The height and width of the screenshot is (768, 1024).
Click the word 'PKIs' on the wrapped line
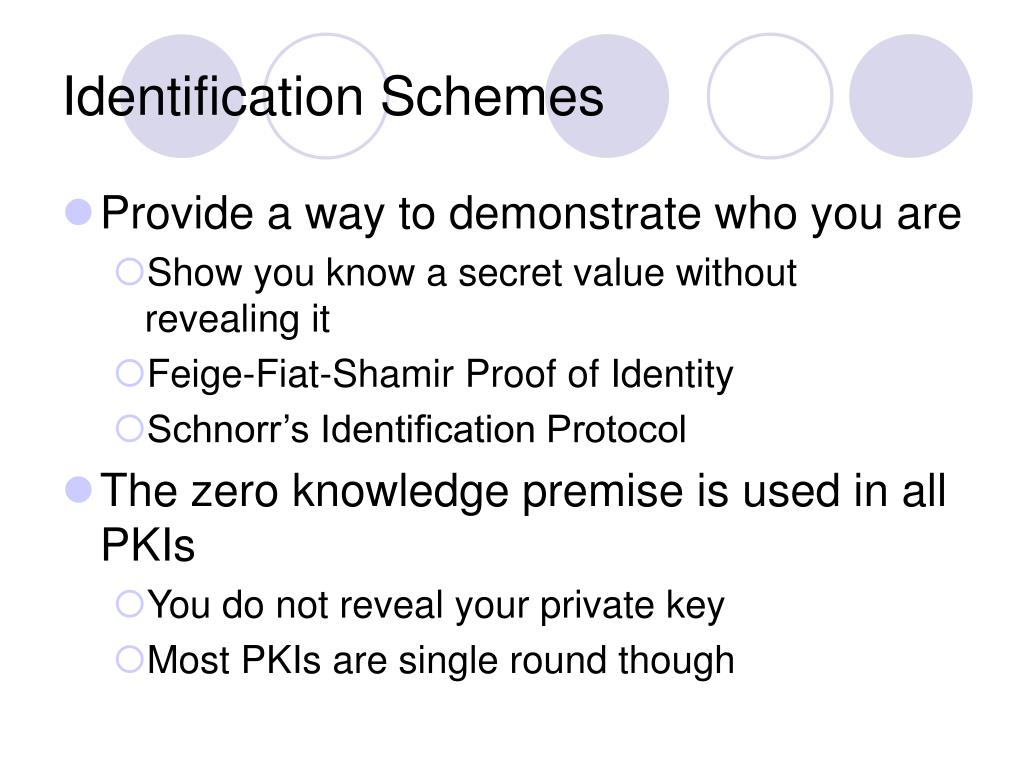coord(148,544)
